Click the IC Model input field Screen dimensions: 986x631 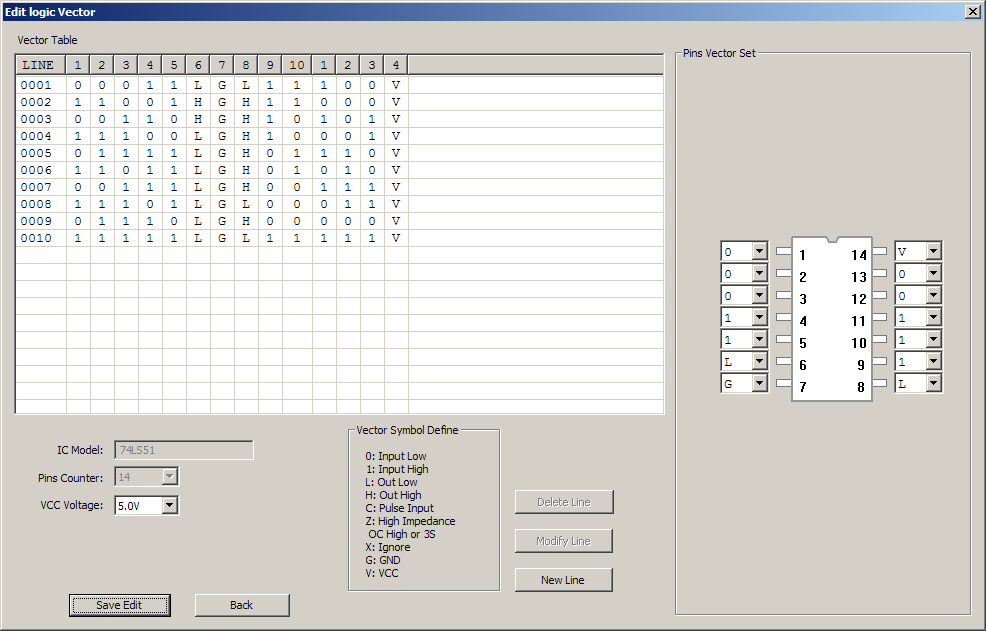183,449
